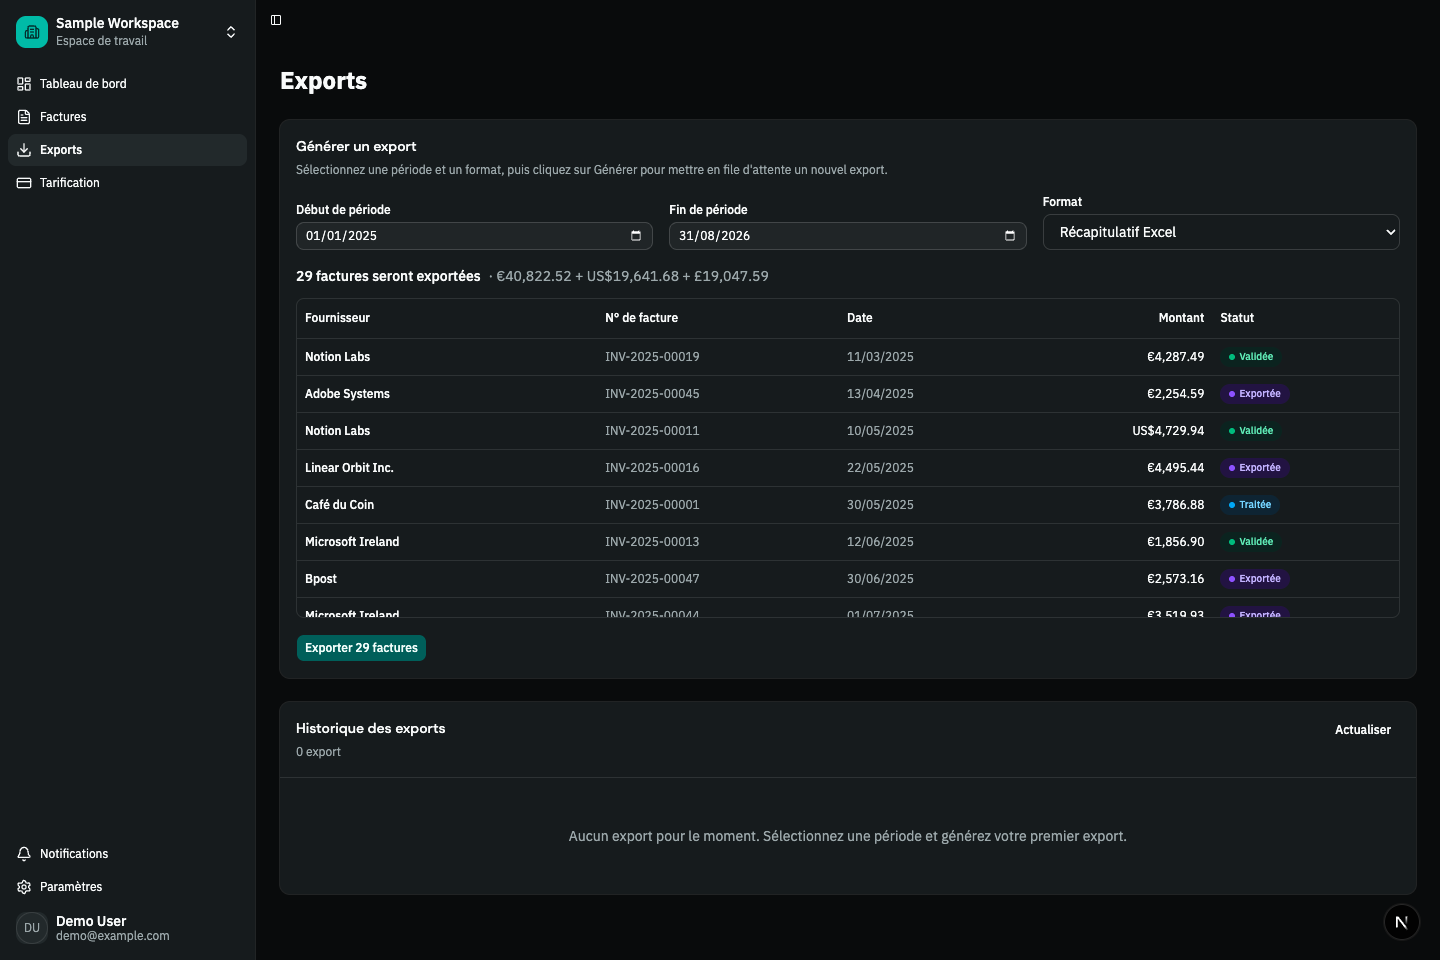Select Café du Coin supplier
The image size is (1440, 960).
coord(339,505)
